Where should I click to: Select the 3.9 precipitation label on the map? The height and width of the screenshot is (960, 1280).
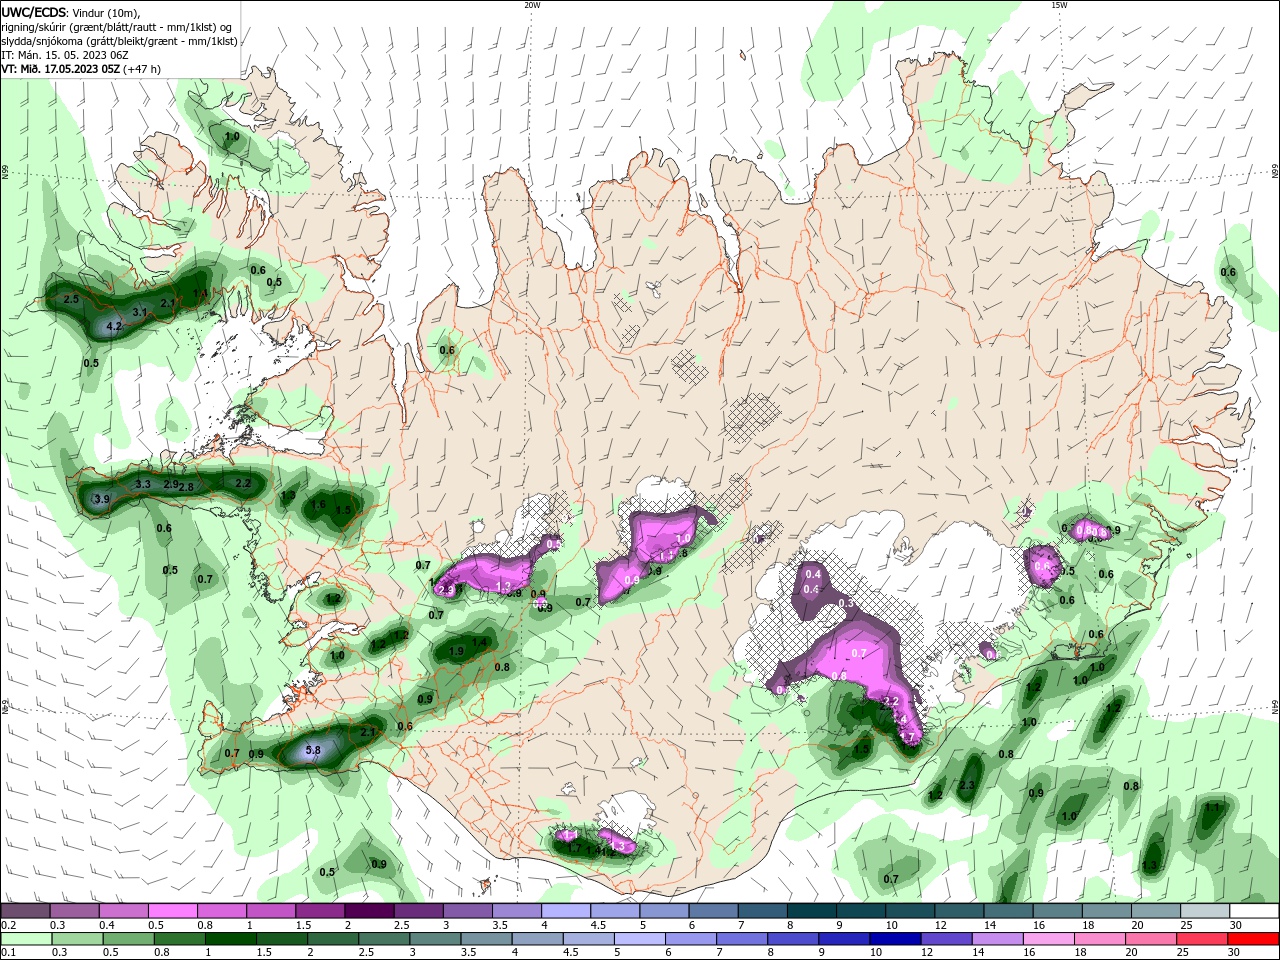tap(101, 499)
